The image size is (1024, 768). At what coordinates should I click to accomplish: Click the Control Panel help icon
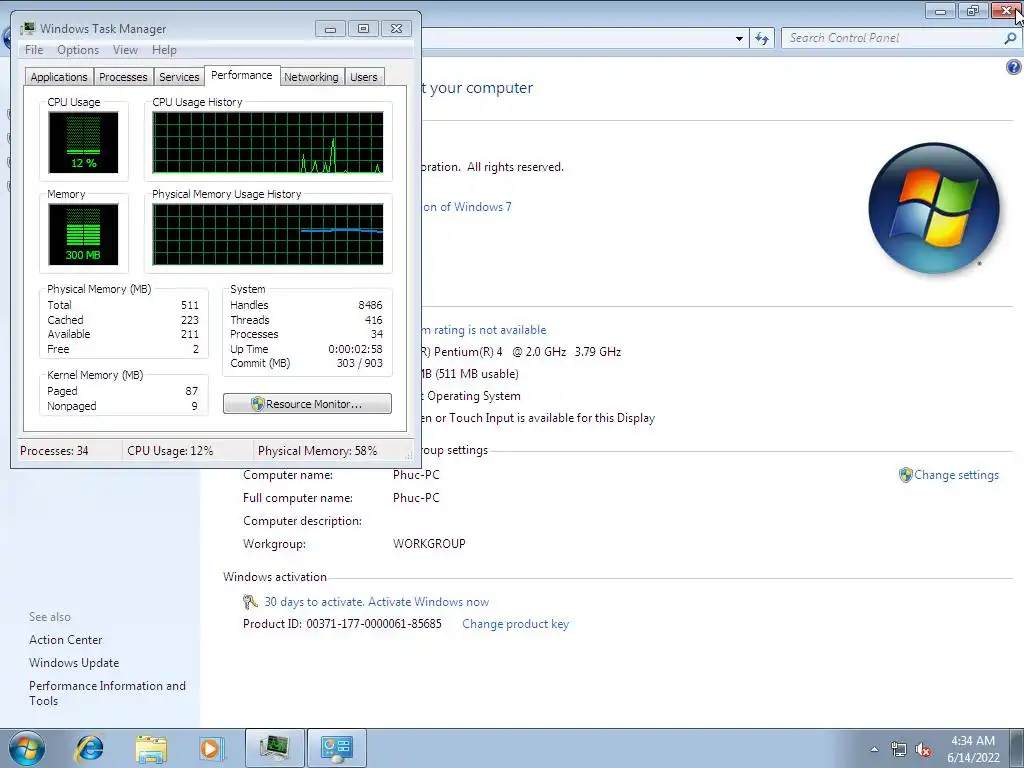[1014, 67]
